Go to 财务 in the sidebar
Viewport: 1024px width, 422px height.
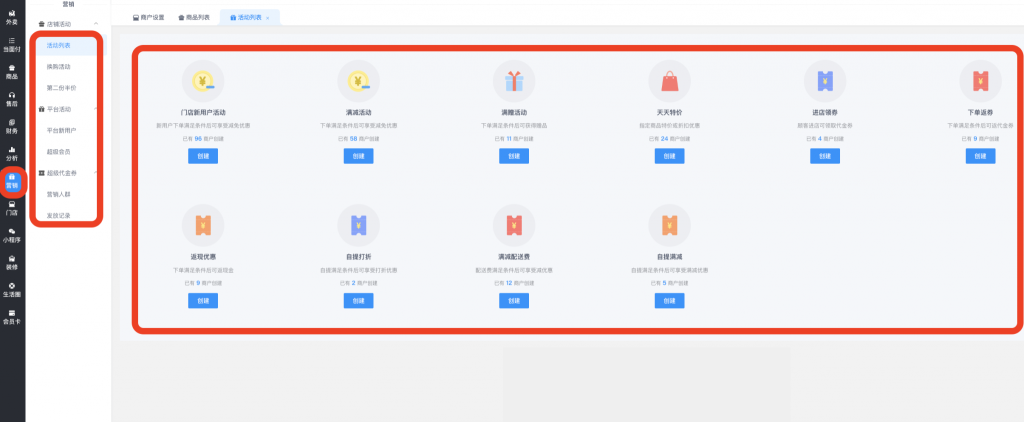point(12,125)
